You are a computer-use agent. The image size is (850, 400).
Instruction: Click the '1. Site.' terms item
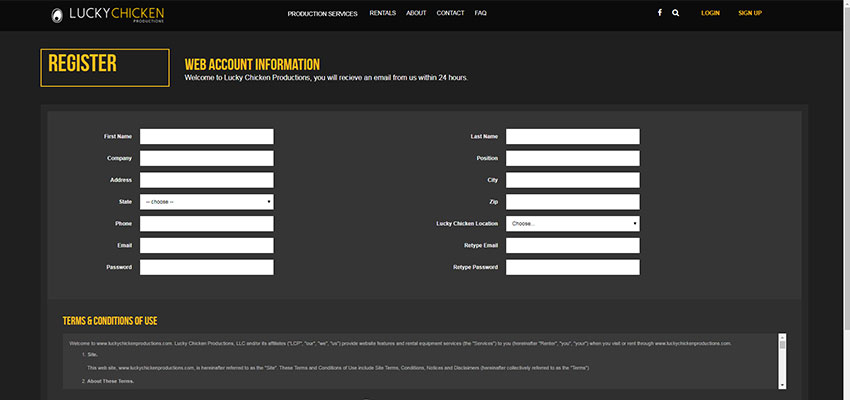tap(89, 354)
